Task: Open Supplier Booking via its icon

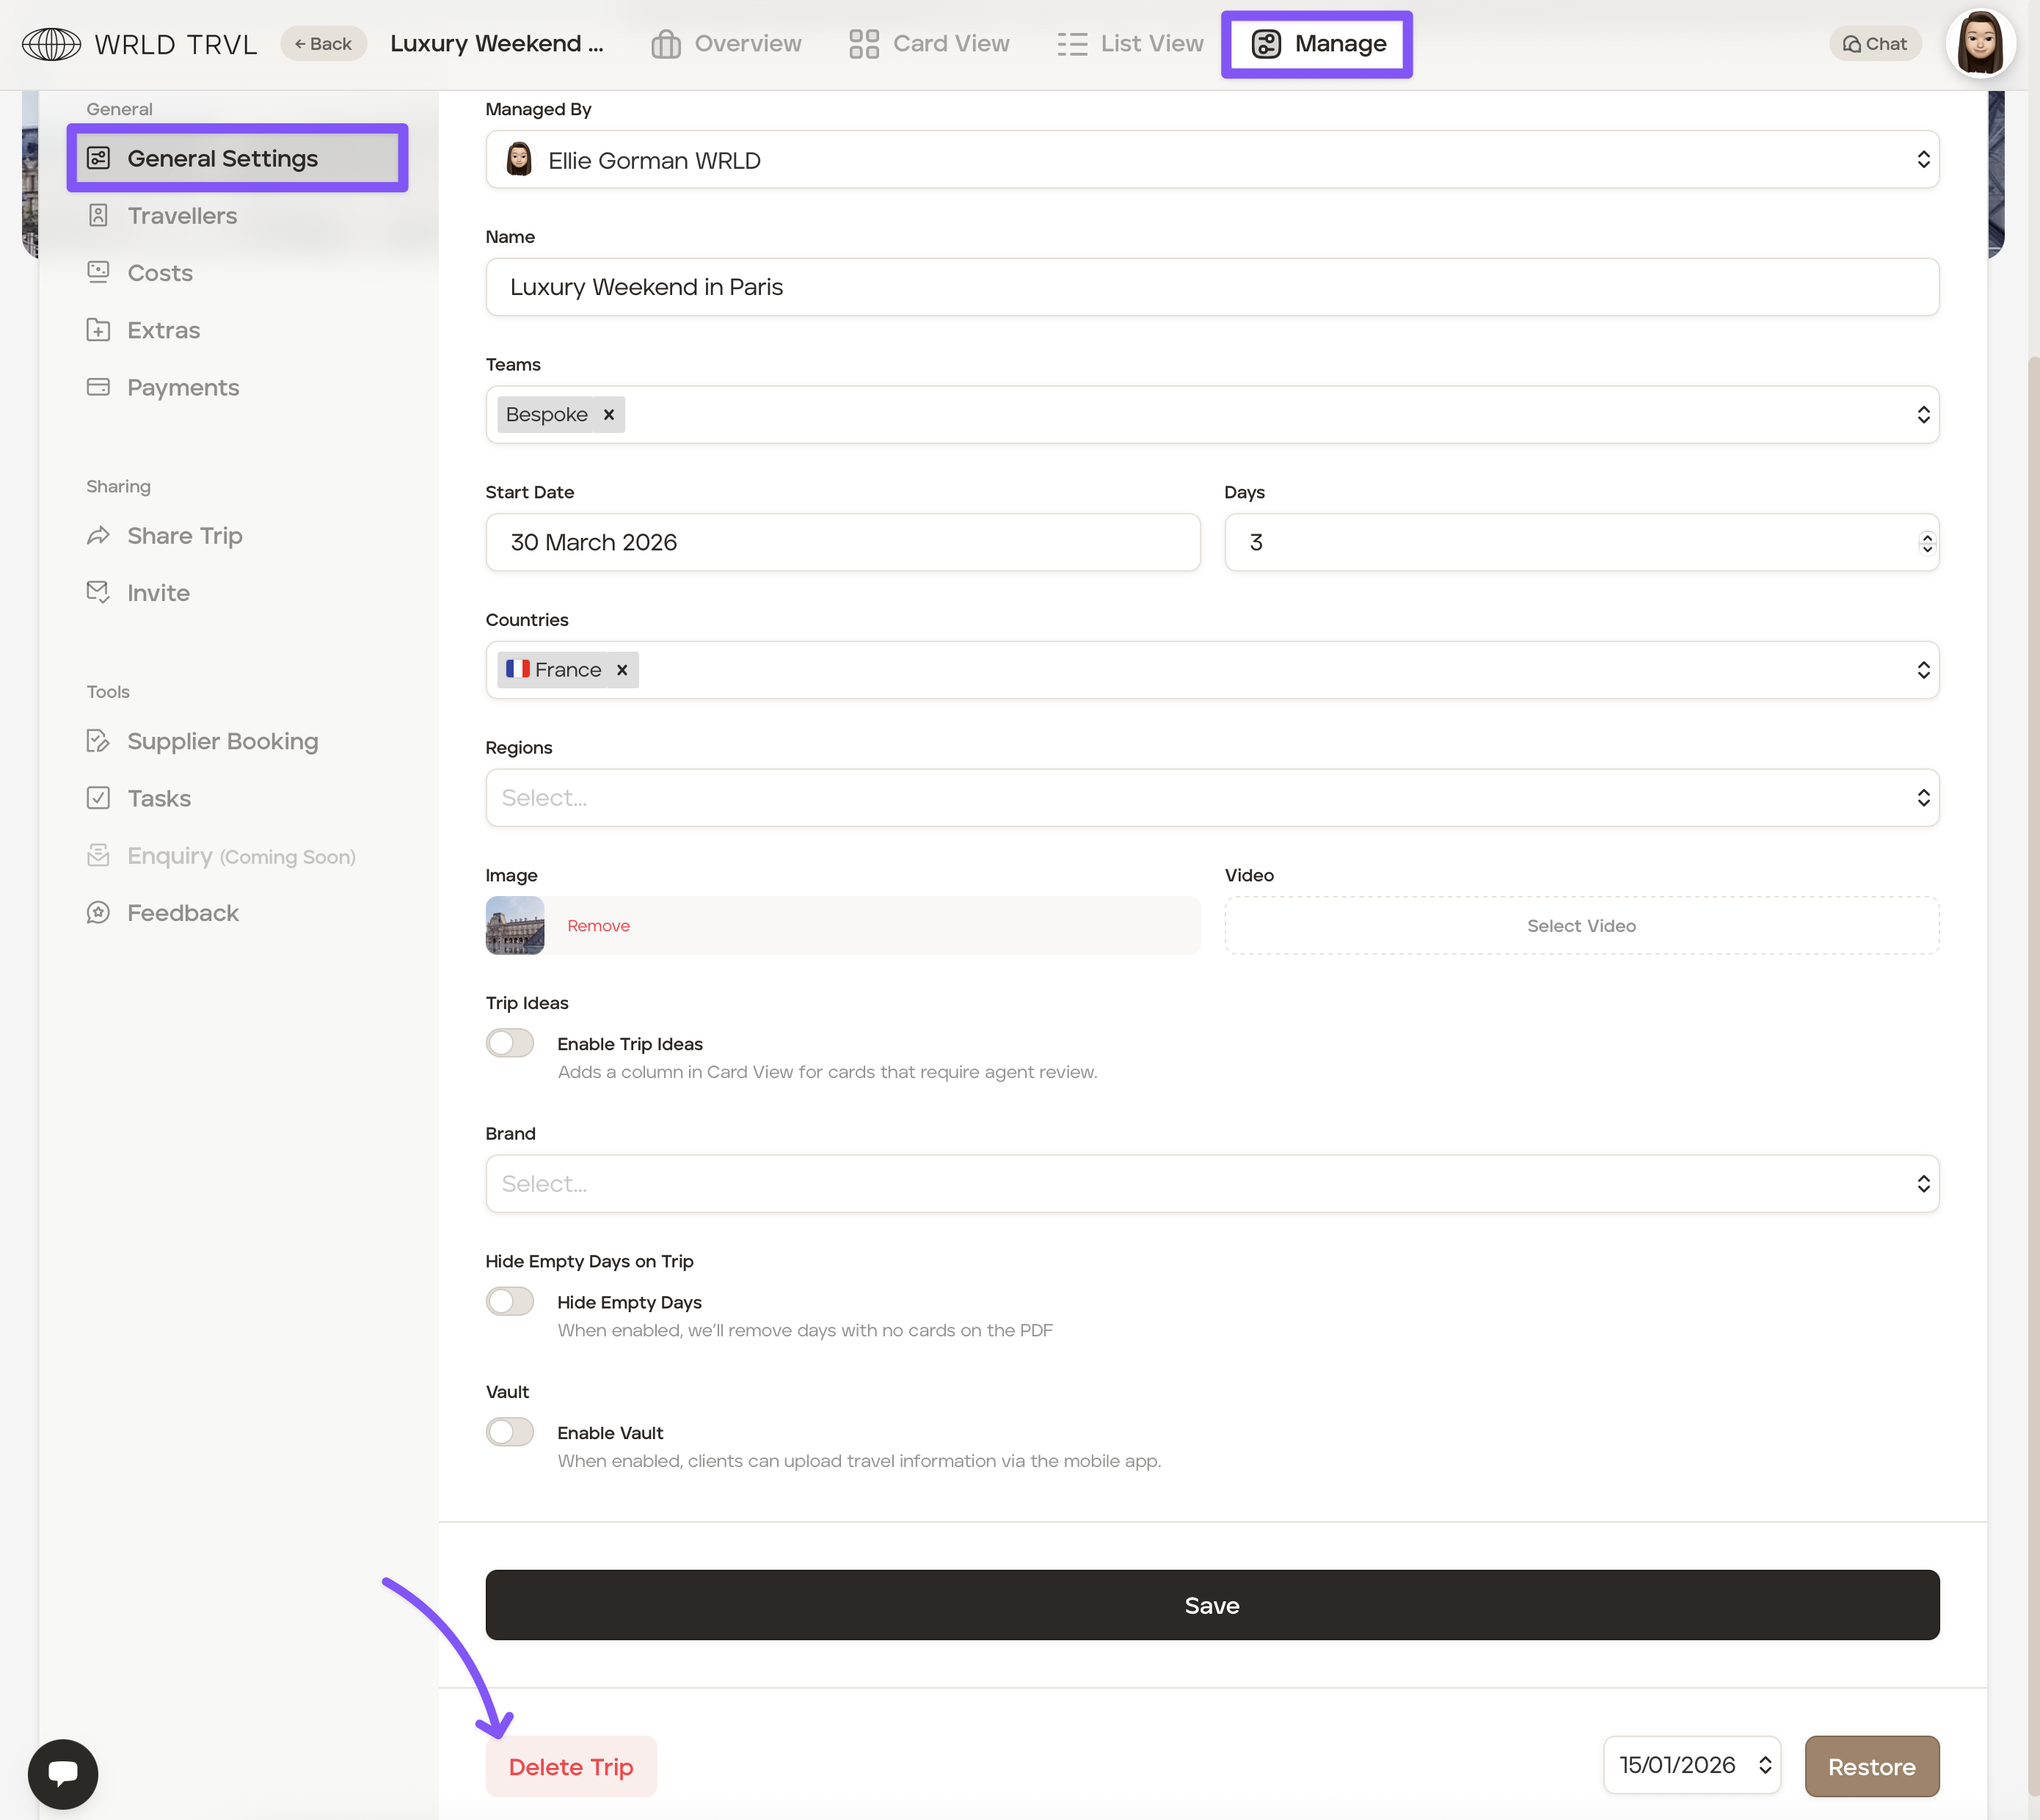Action: pyautogui.click(x=98, y=741)
